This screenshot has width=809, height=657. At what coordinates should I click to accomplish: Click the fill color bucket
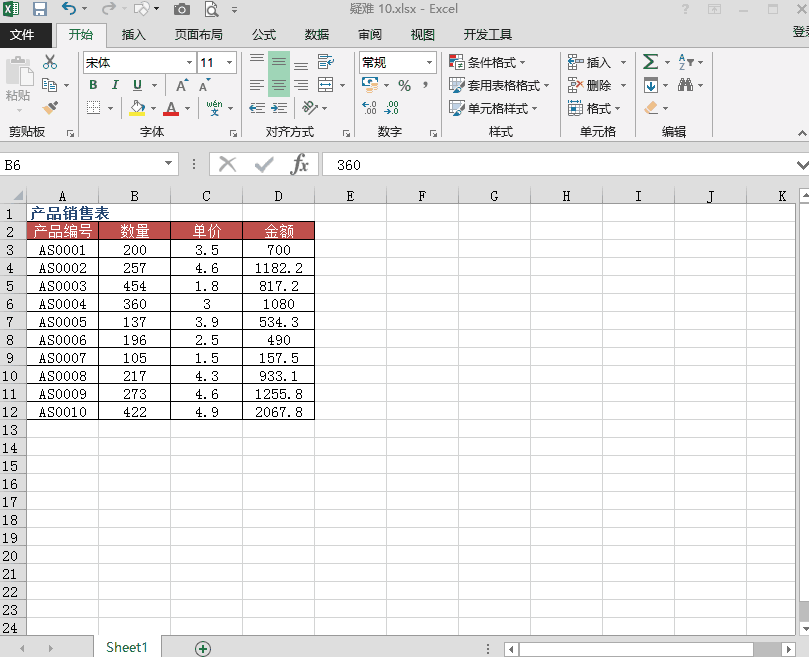137,108
